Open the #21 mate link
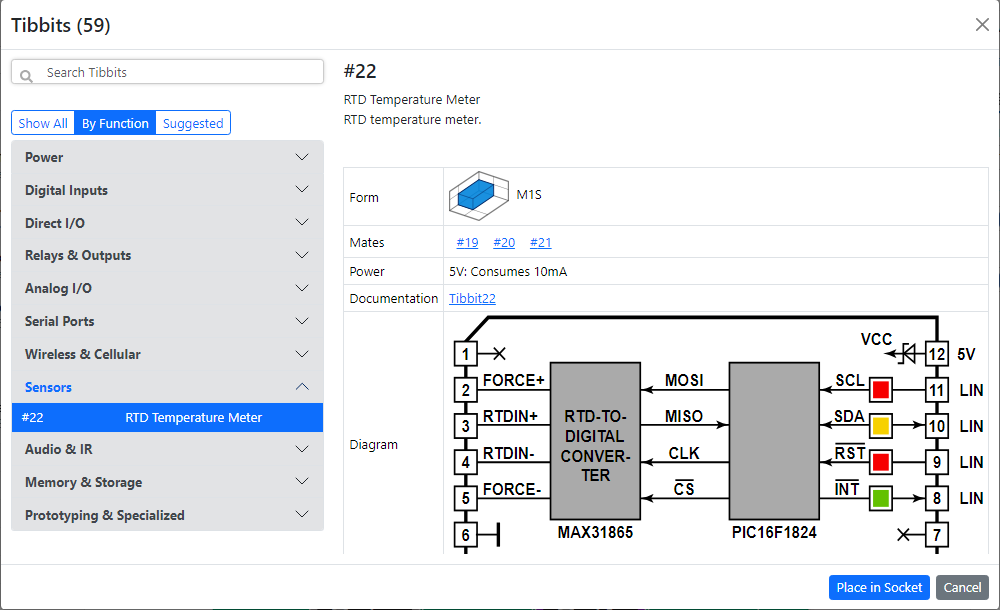The image size is (1000, 610). (541, 242)
